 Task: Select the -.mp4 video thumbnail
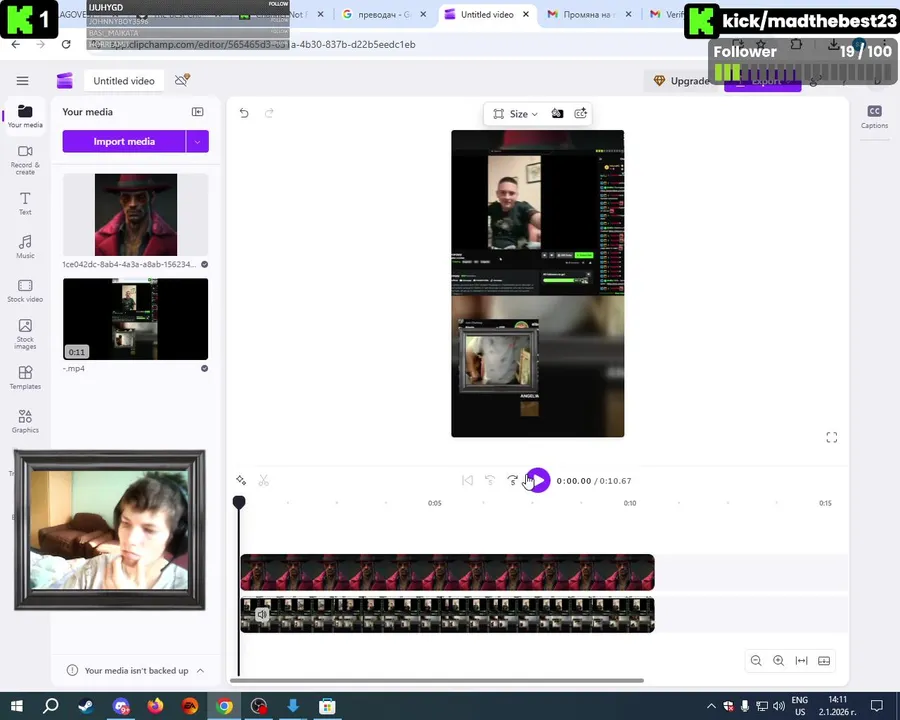pos(135,319)
